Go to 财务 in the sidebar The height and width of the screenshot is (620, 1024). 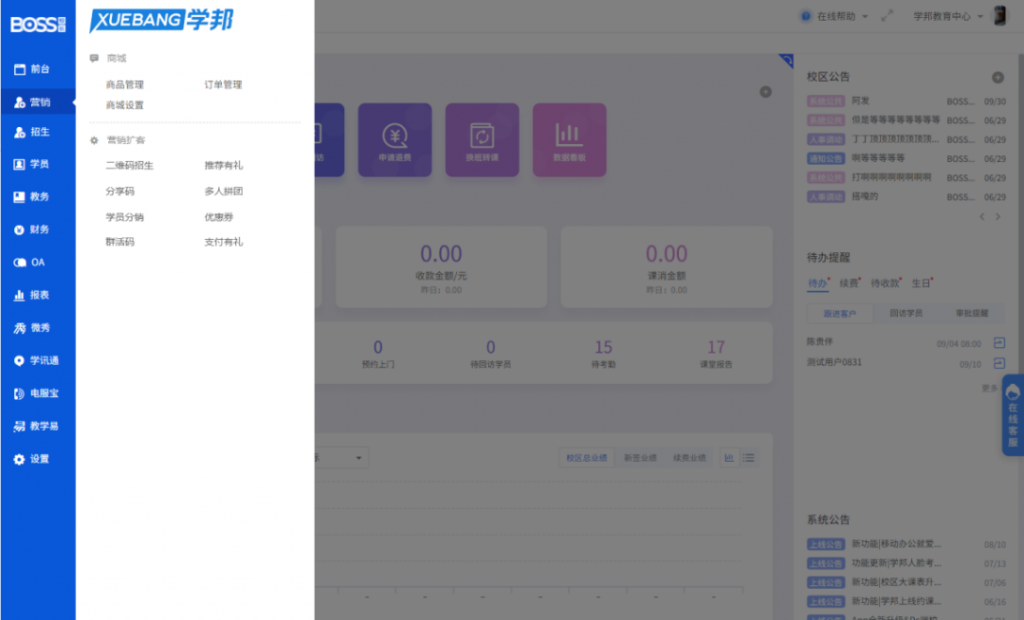(32, 230)
